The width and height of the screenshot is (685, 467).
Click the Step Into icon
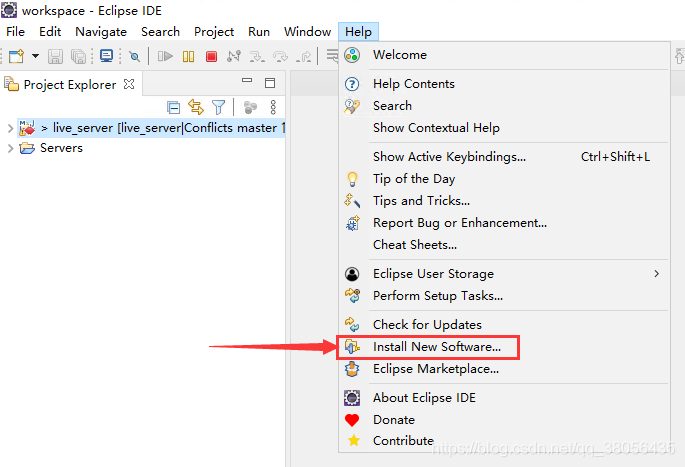[257, 56]
